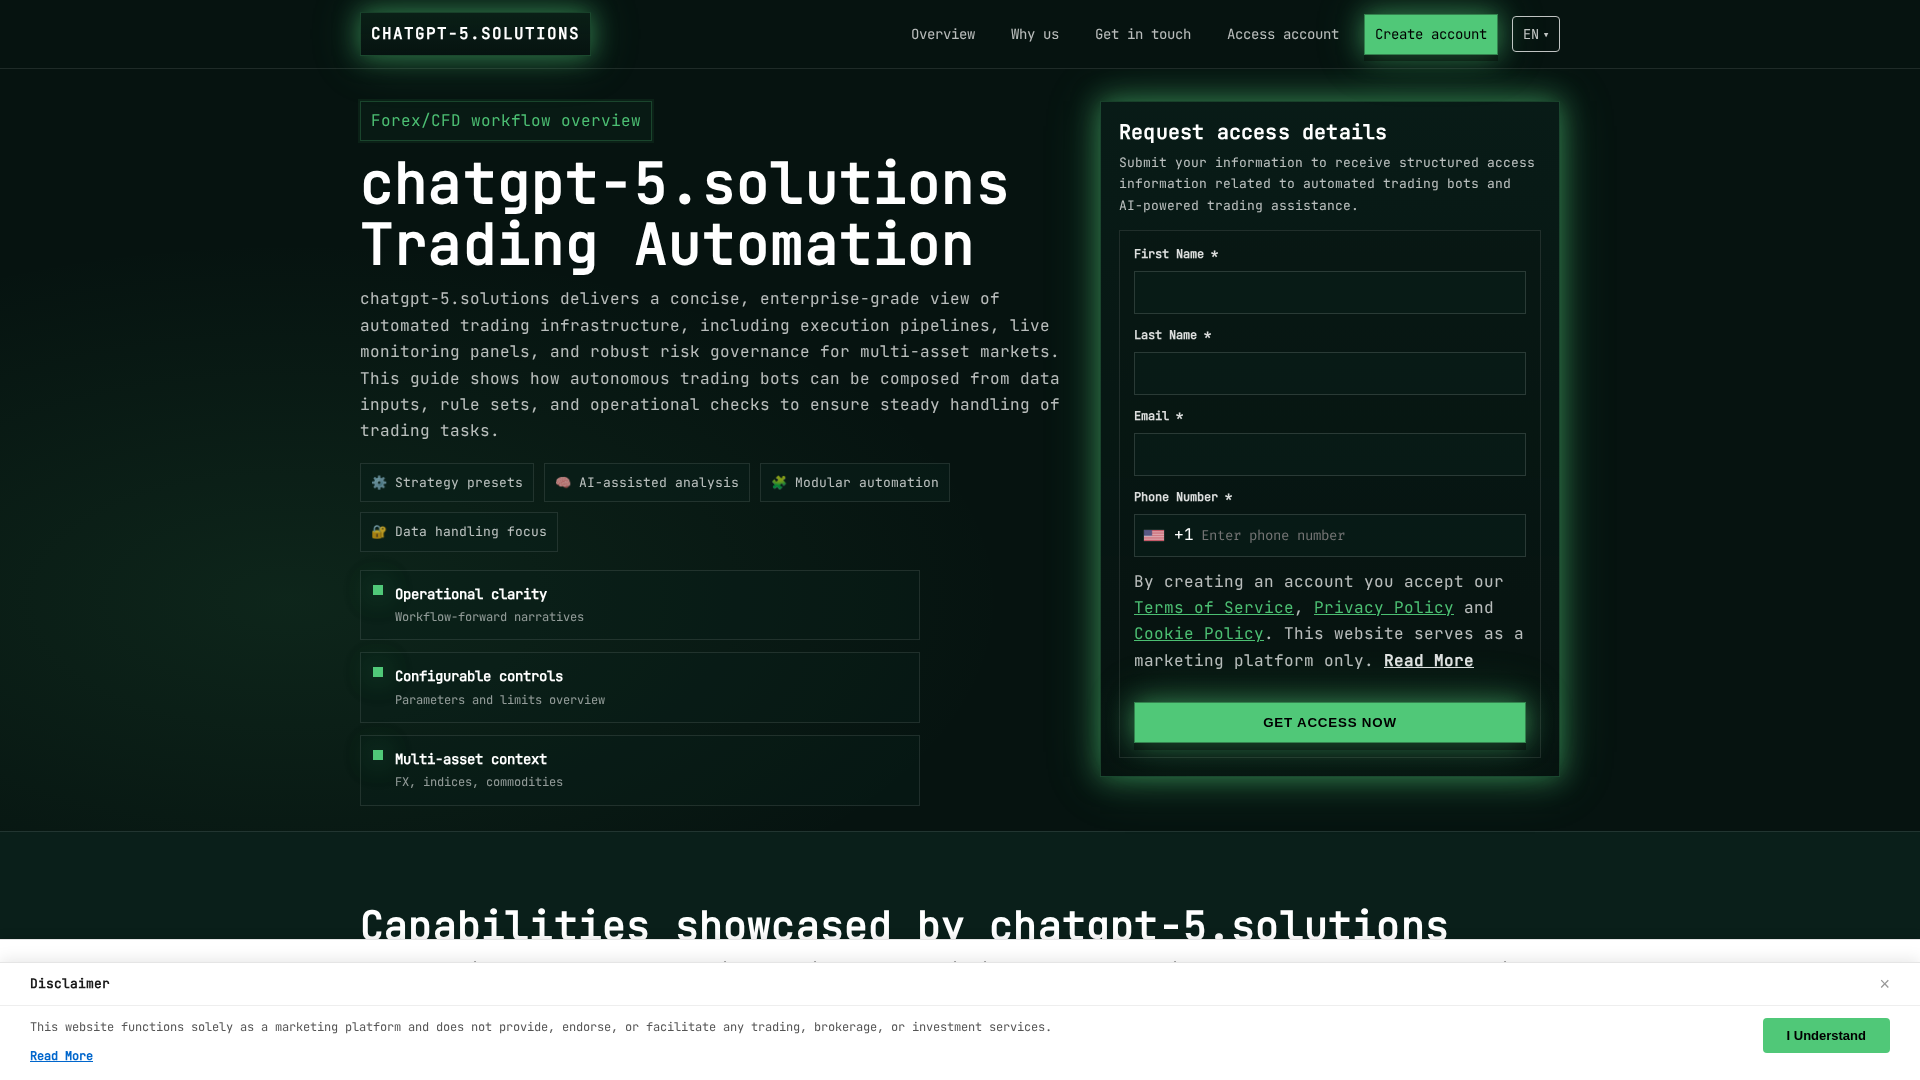Image resolution: width=1920 pixels, height=1080 pixels.
Task: Click the GET ACCESS NOW button
Action: click(x=1330, y=723)
